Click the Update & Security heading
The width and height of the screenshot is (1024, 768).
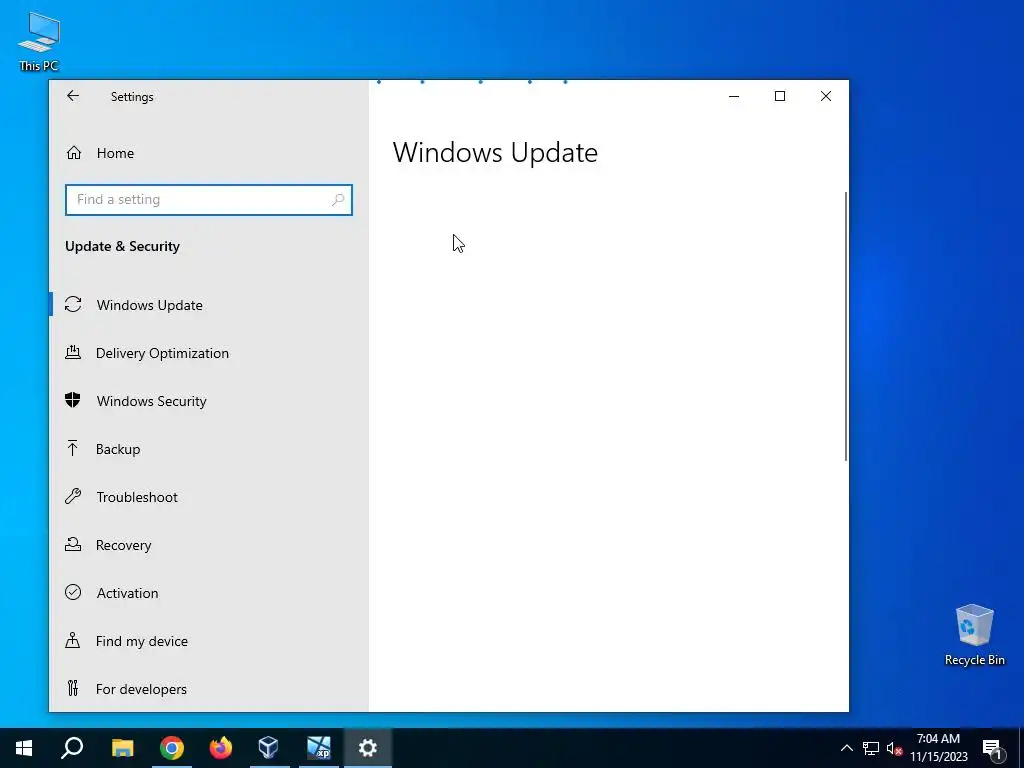point(122,246)
